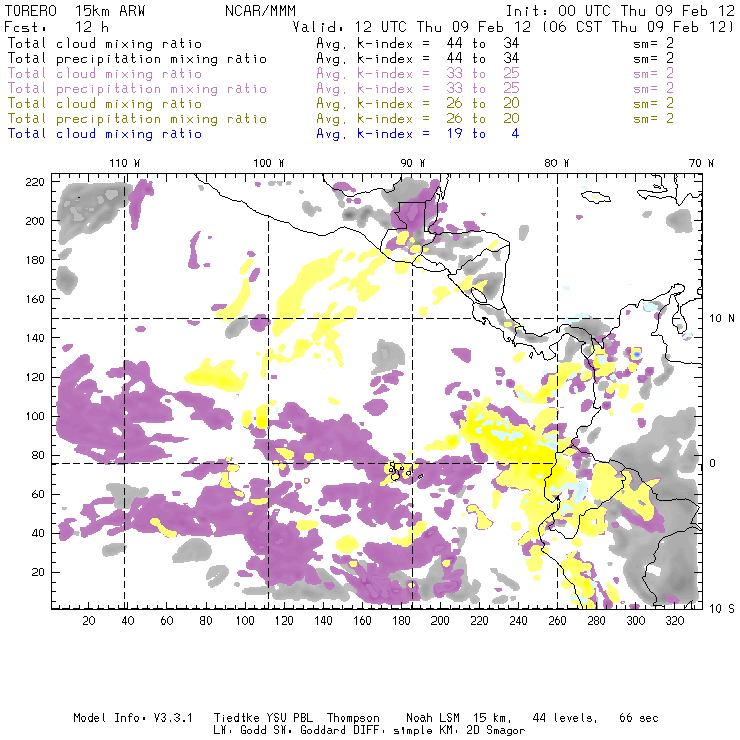740x740 pixels.
Task: Click the horizontal-axis "260" tick label
Action: (x=557, y=621)
